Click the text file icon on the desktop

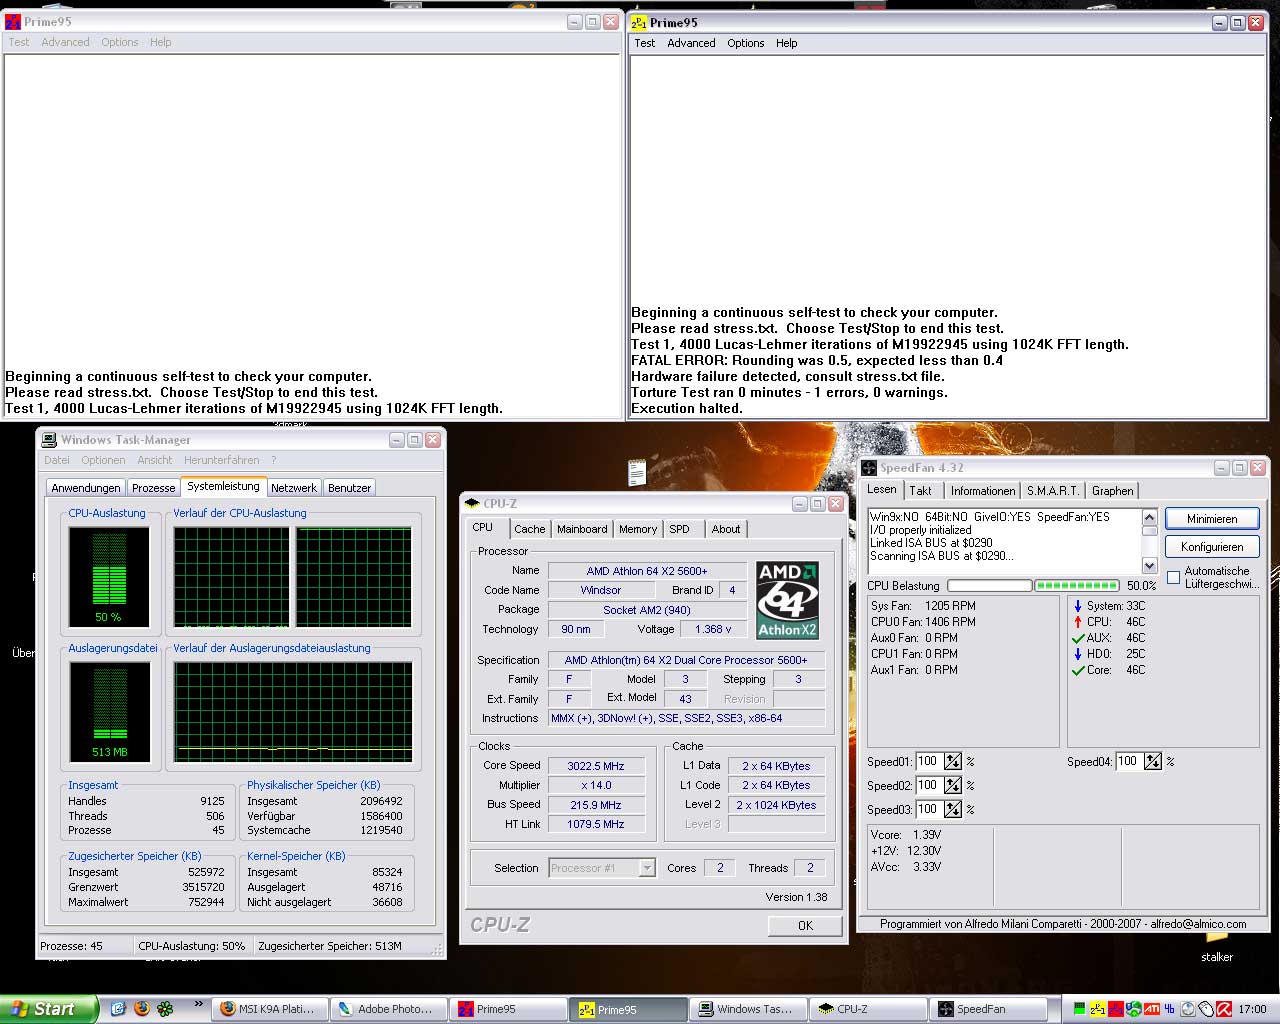tap(637, 472)
